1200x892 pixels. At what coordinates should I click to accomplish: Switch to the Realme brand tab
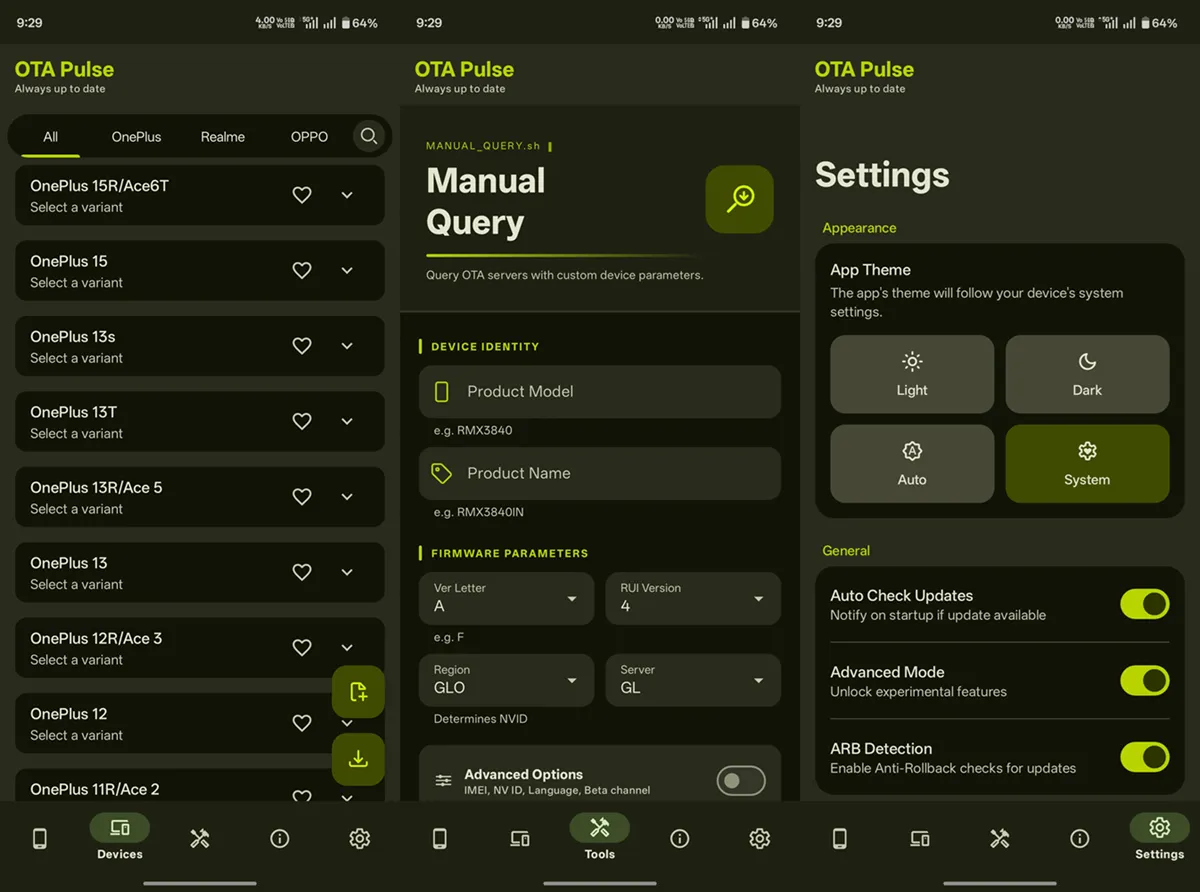tap(222, 137)
